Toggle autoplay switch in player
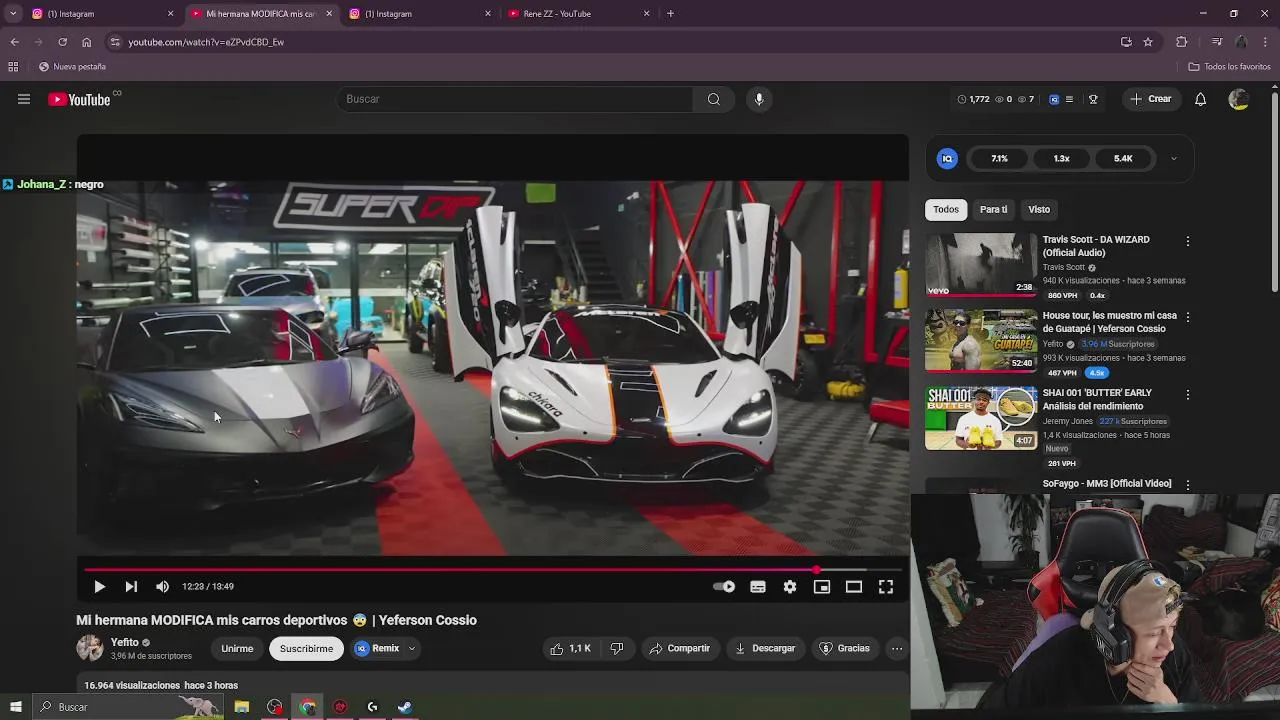Image resolution: width=1280 pixels, height=720 pixels. click(725, 587)
